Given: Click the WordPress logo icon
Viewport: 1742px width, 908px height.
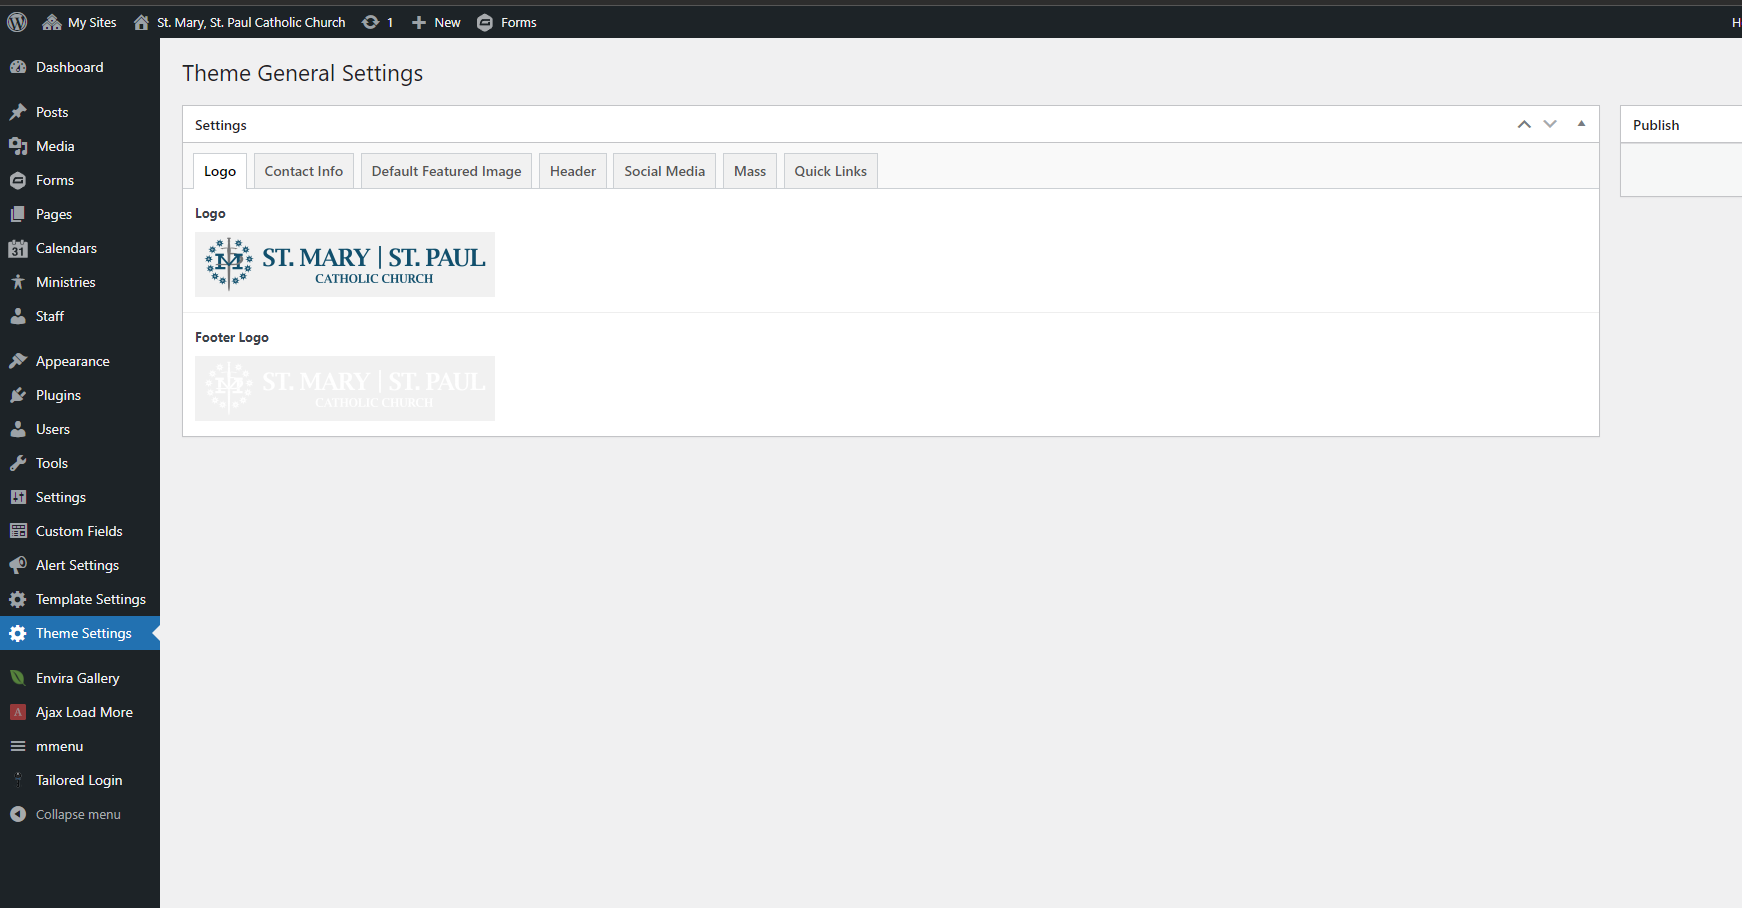Looking at the screenshot, I should 17,22.
